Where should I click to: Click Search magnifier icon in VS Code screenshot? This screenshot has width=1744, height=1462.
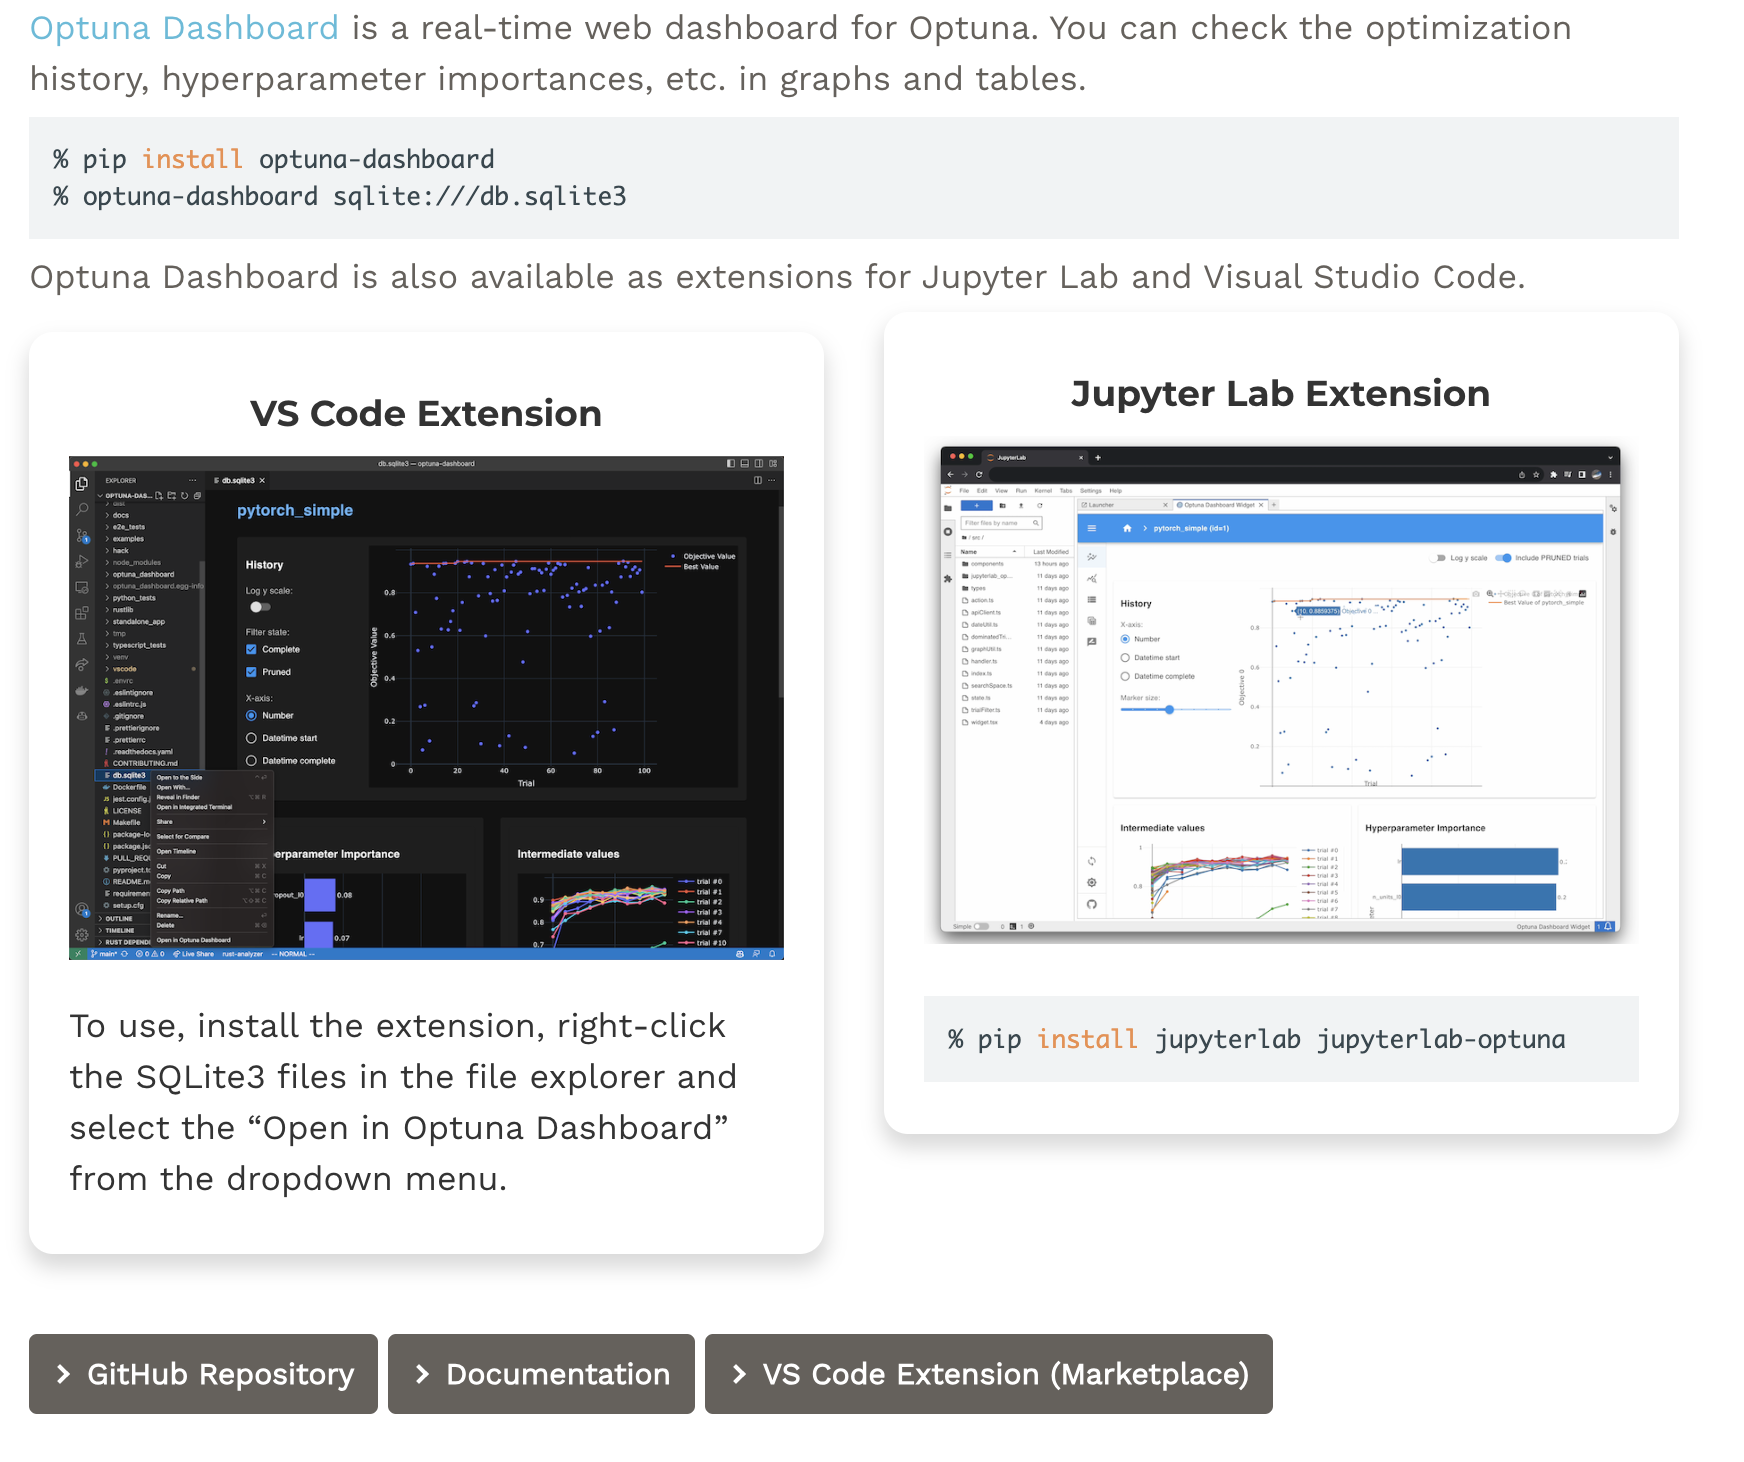pyautogui.click(x=82, y=509)
